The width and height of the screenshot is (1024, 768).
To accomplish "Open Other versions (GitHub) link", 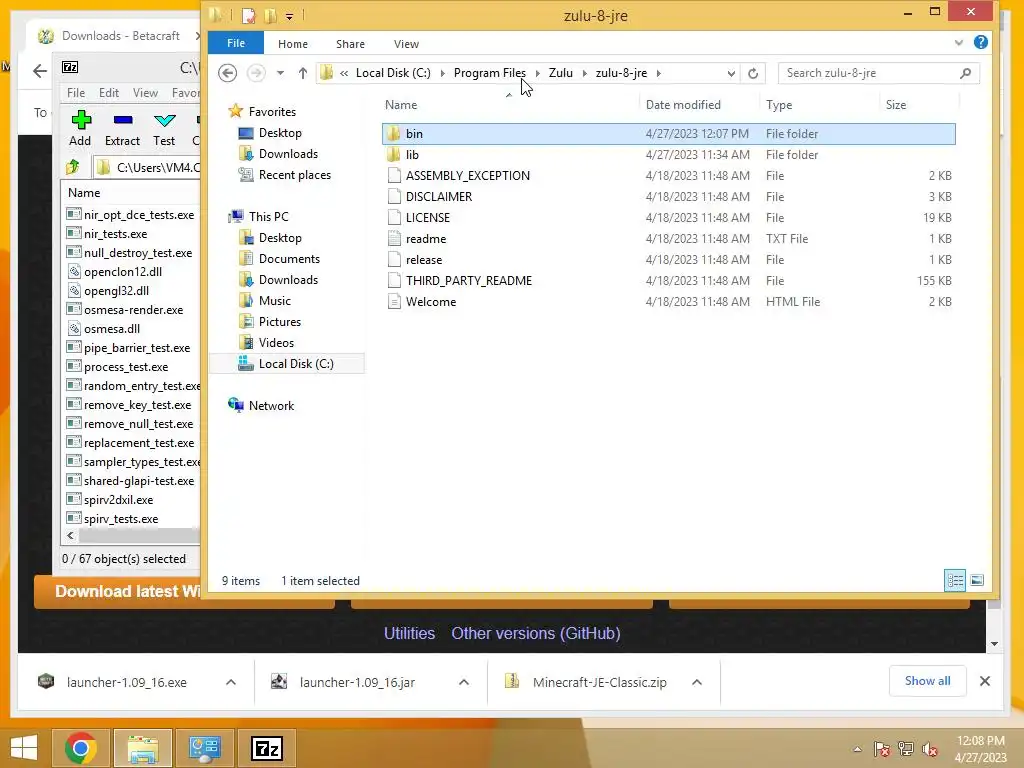I will point(536,633).
